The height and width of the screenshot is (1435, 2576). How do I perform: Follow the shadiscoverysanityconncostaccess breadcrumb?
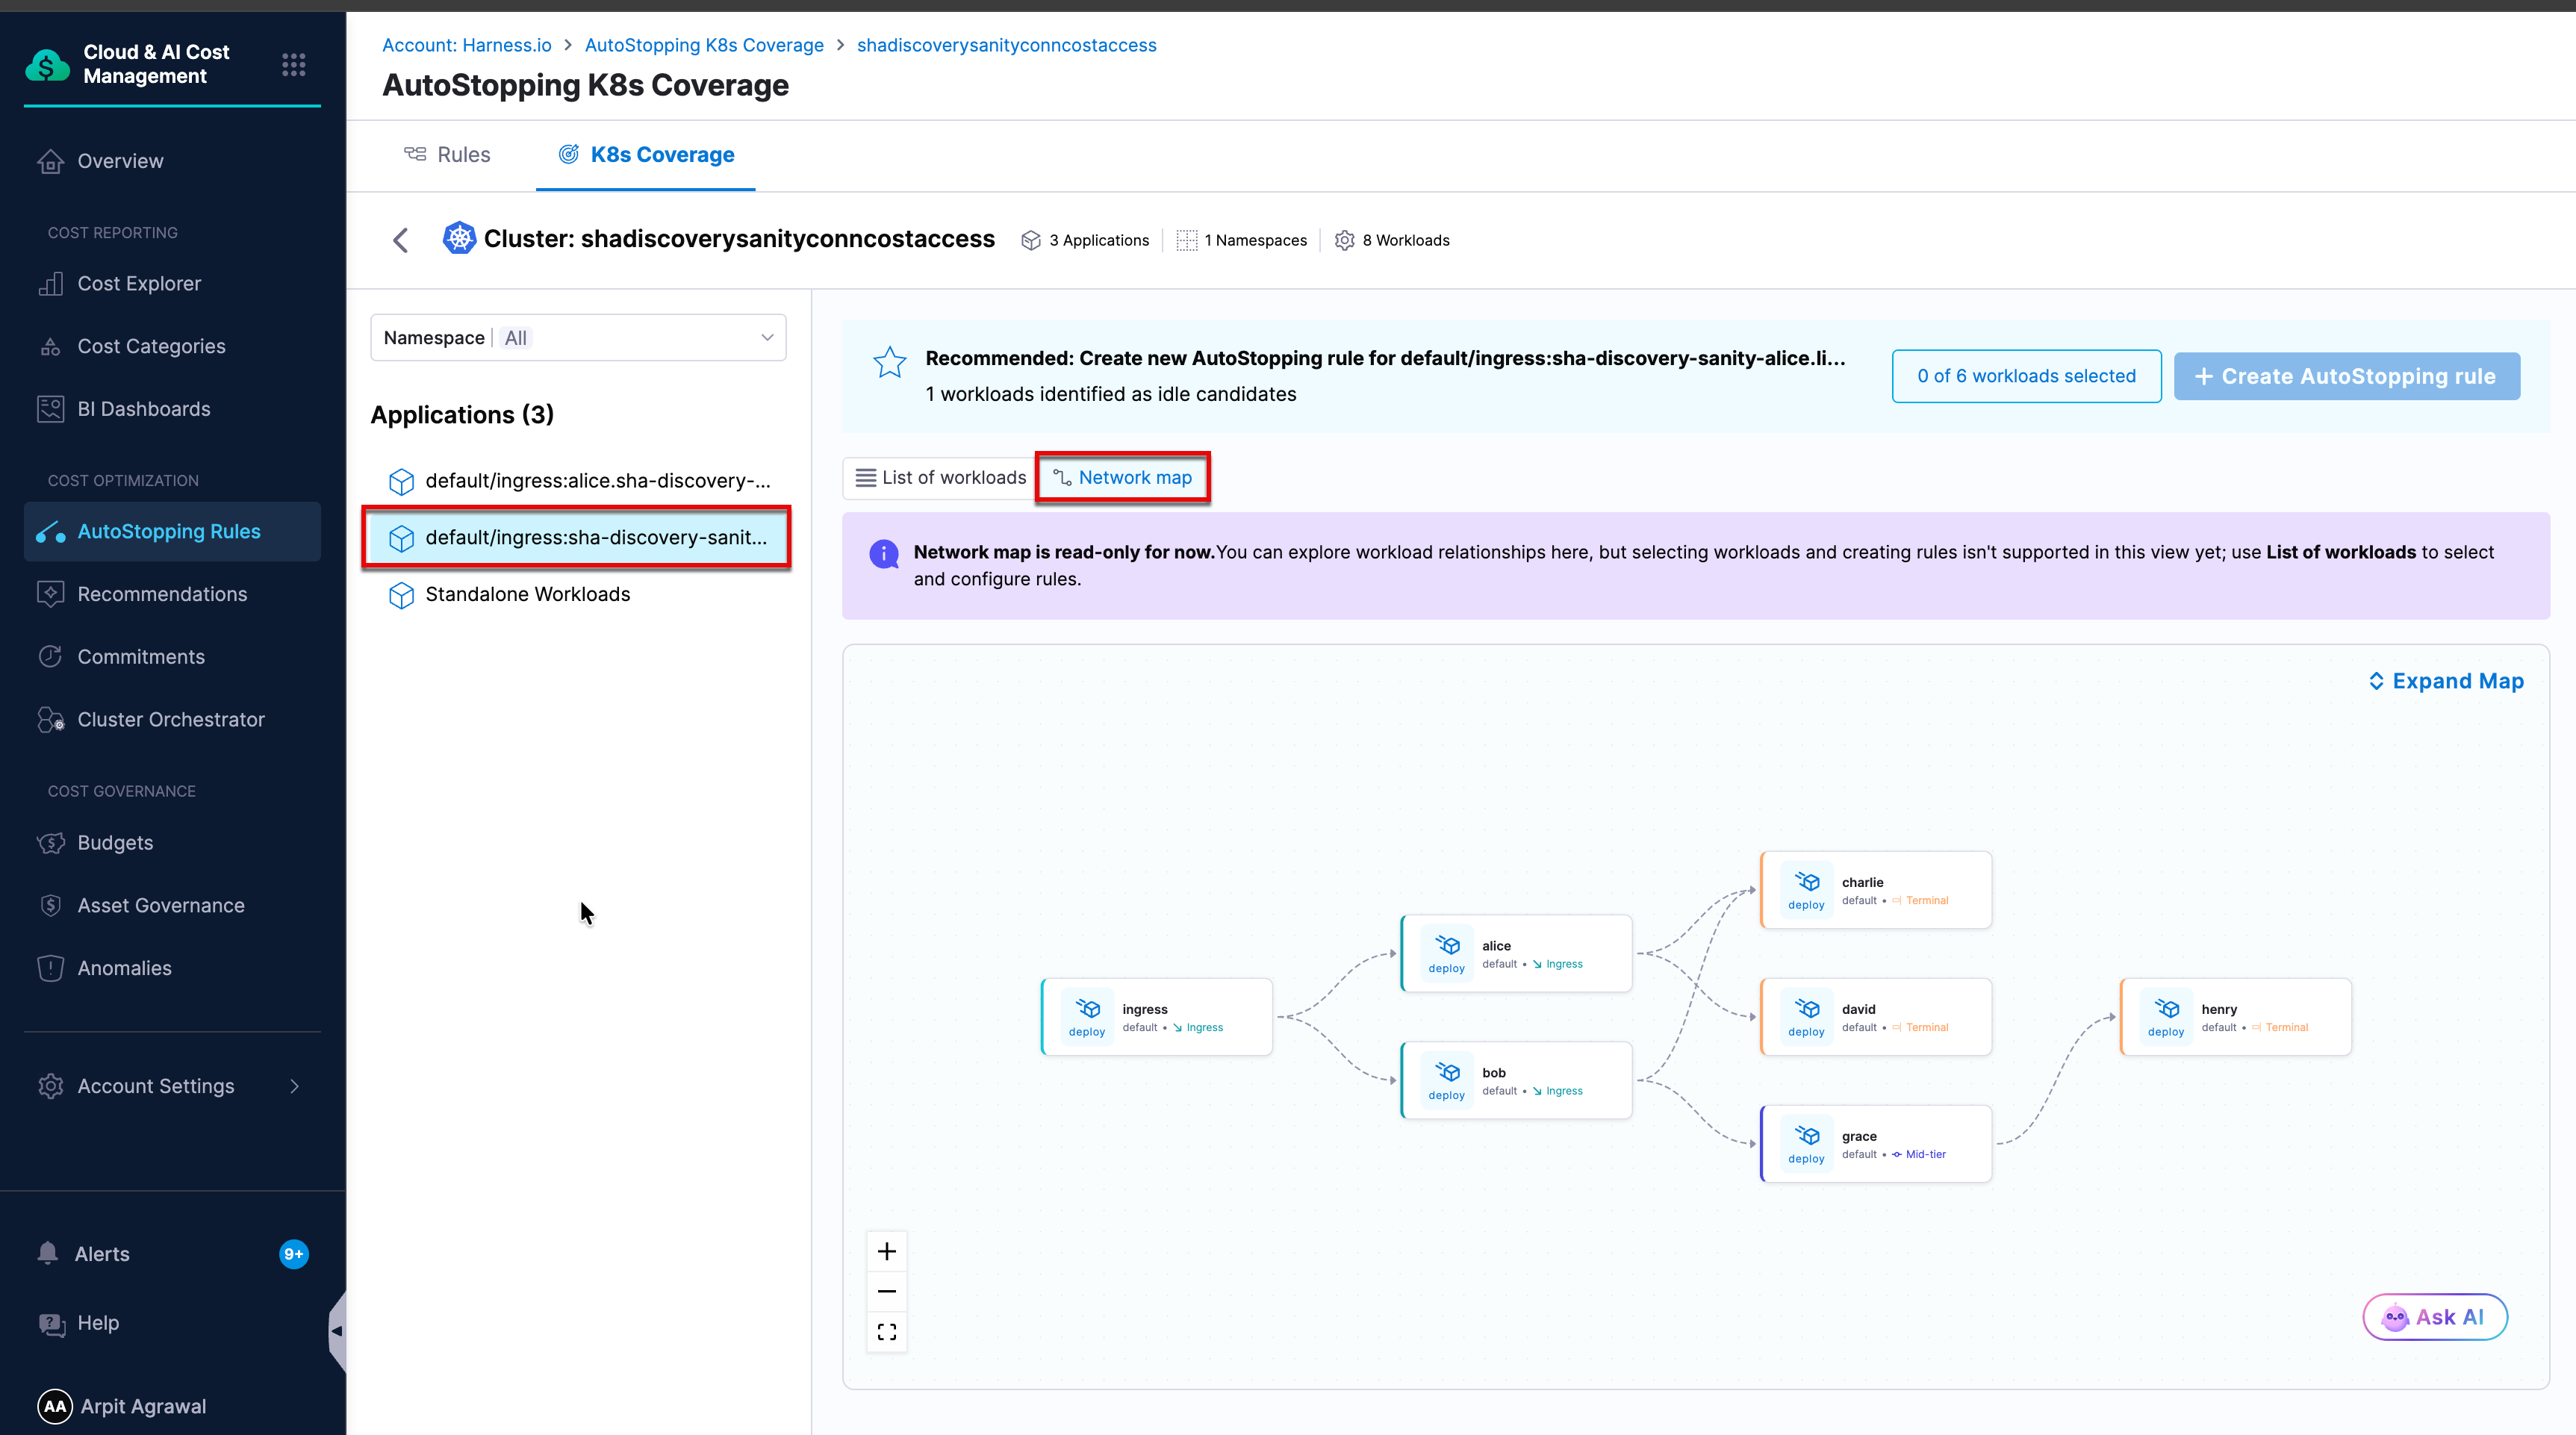pyautogui.click(x=1006, y=45)
